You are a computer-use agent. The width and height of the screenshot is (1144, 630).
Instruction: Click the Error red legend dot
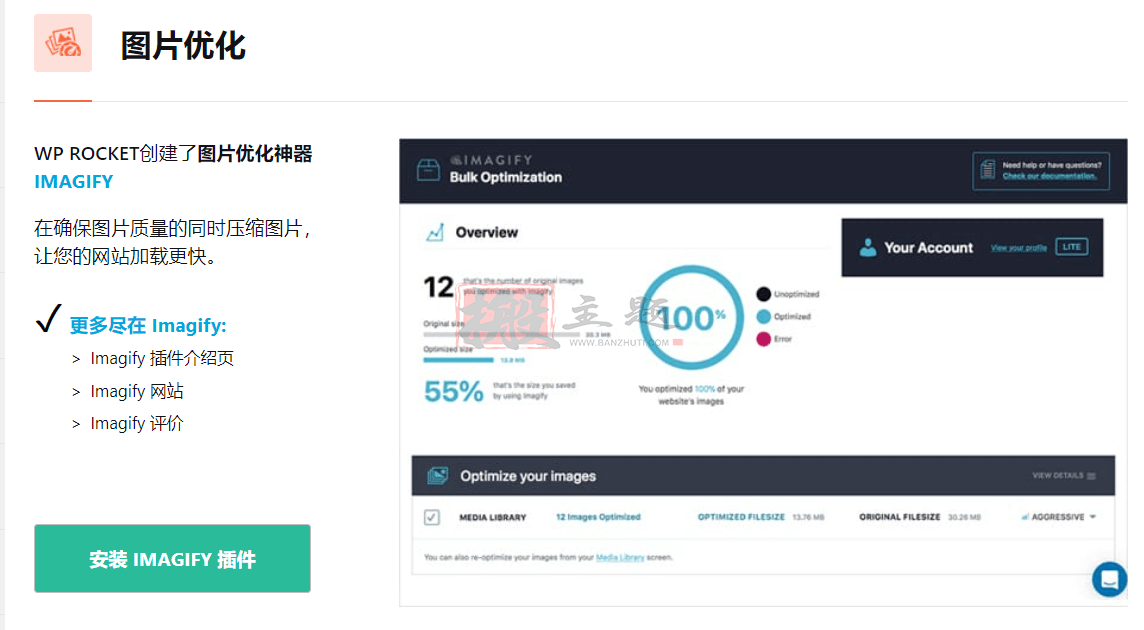pyautogui.click(x=764, y=339)
